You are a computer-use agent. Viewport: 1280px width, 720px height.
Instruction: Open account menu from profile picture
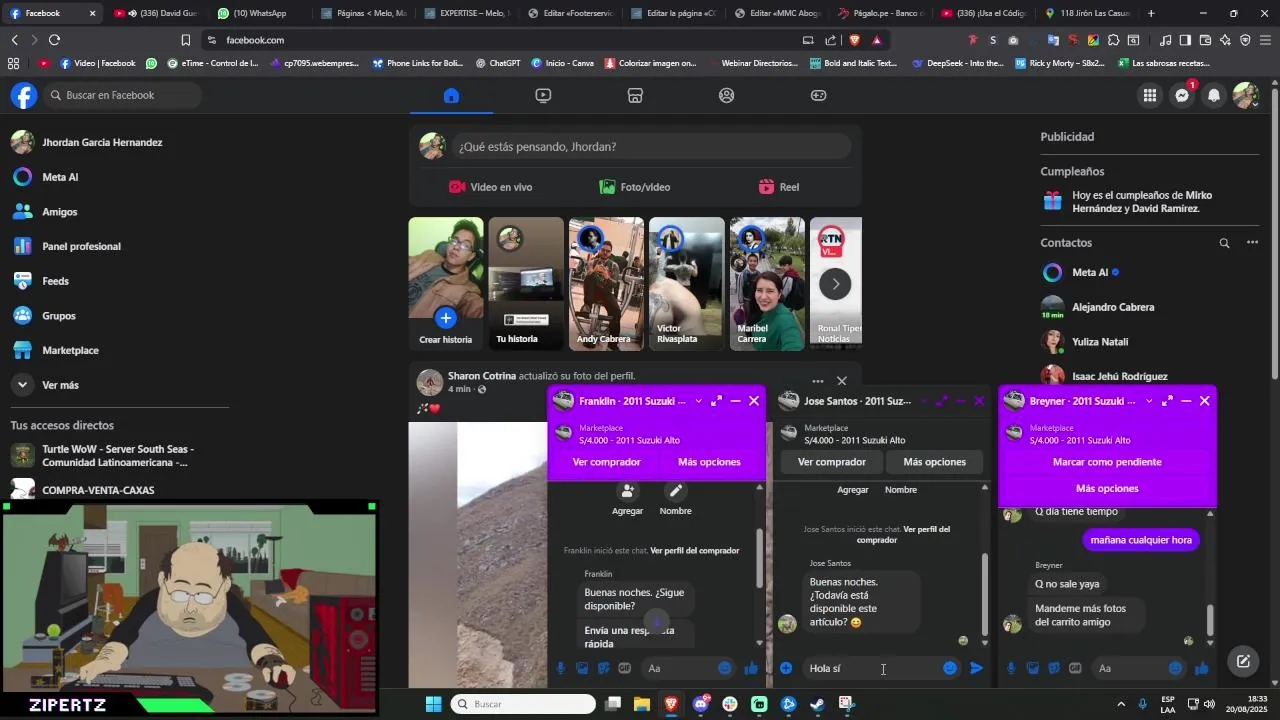point(1245,96)
